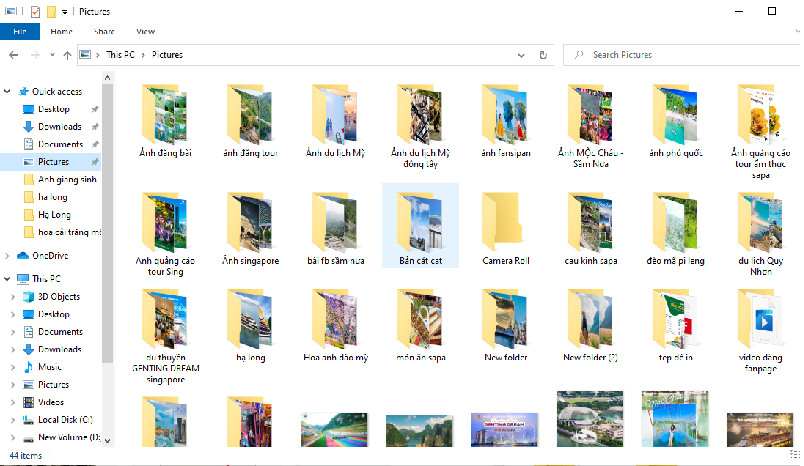The width and height of the screenshot is (804, 466).
Task: Select Local Disk (C:) in the sidebar
Action: 65,419
